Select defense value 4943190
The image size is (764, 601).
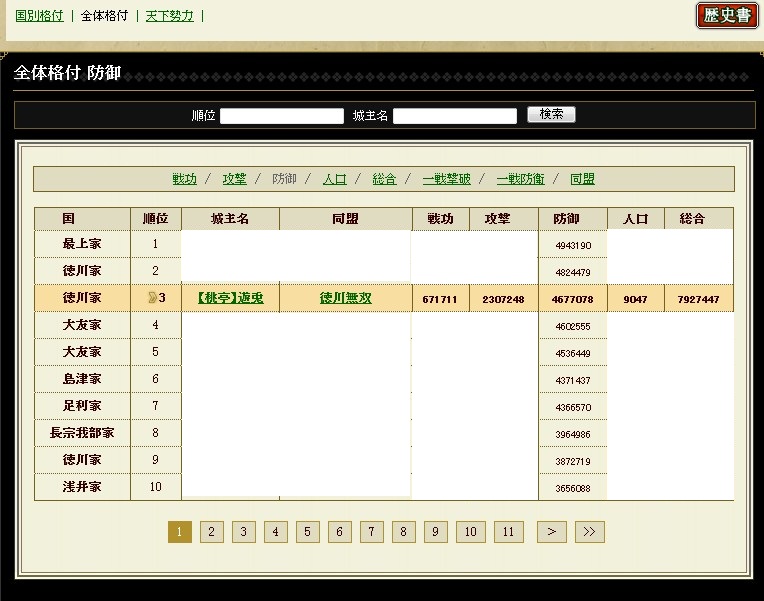[x=573, y=245]
